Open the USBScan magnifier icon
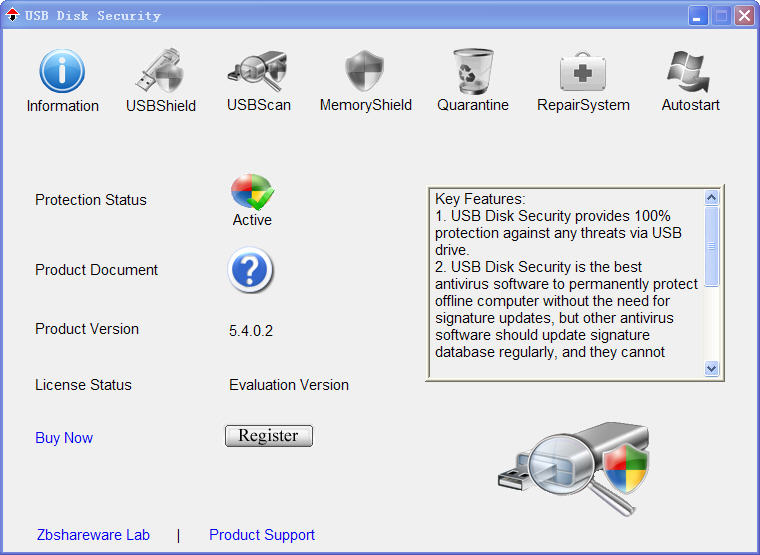 [x=258, y=72]
